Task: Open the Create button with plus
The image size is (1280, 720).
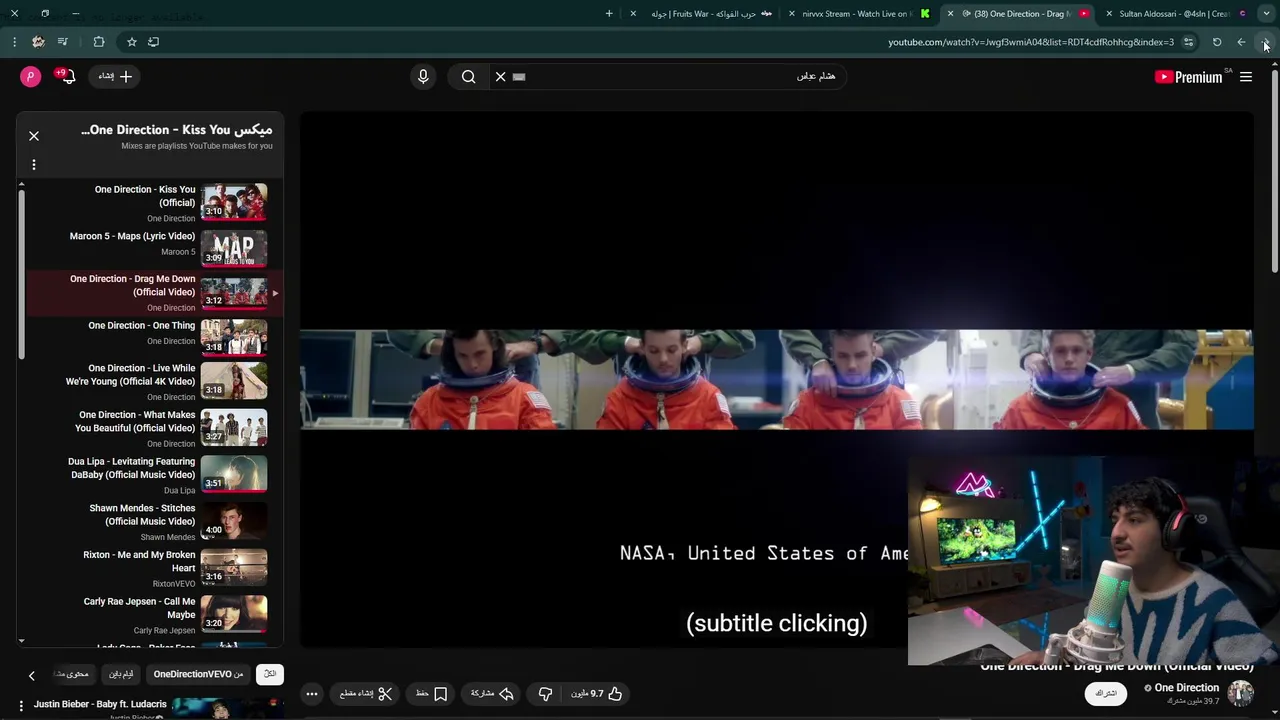Action: click(116, 77)
